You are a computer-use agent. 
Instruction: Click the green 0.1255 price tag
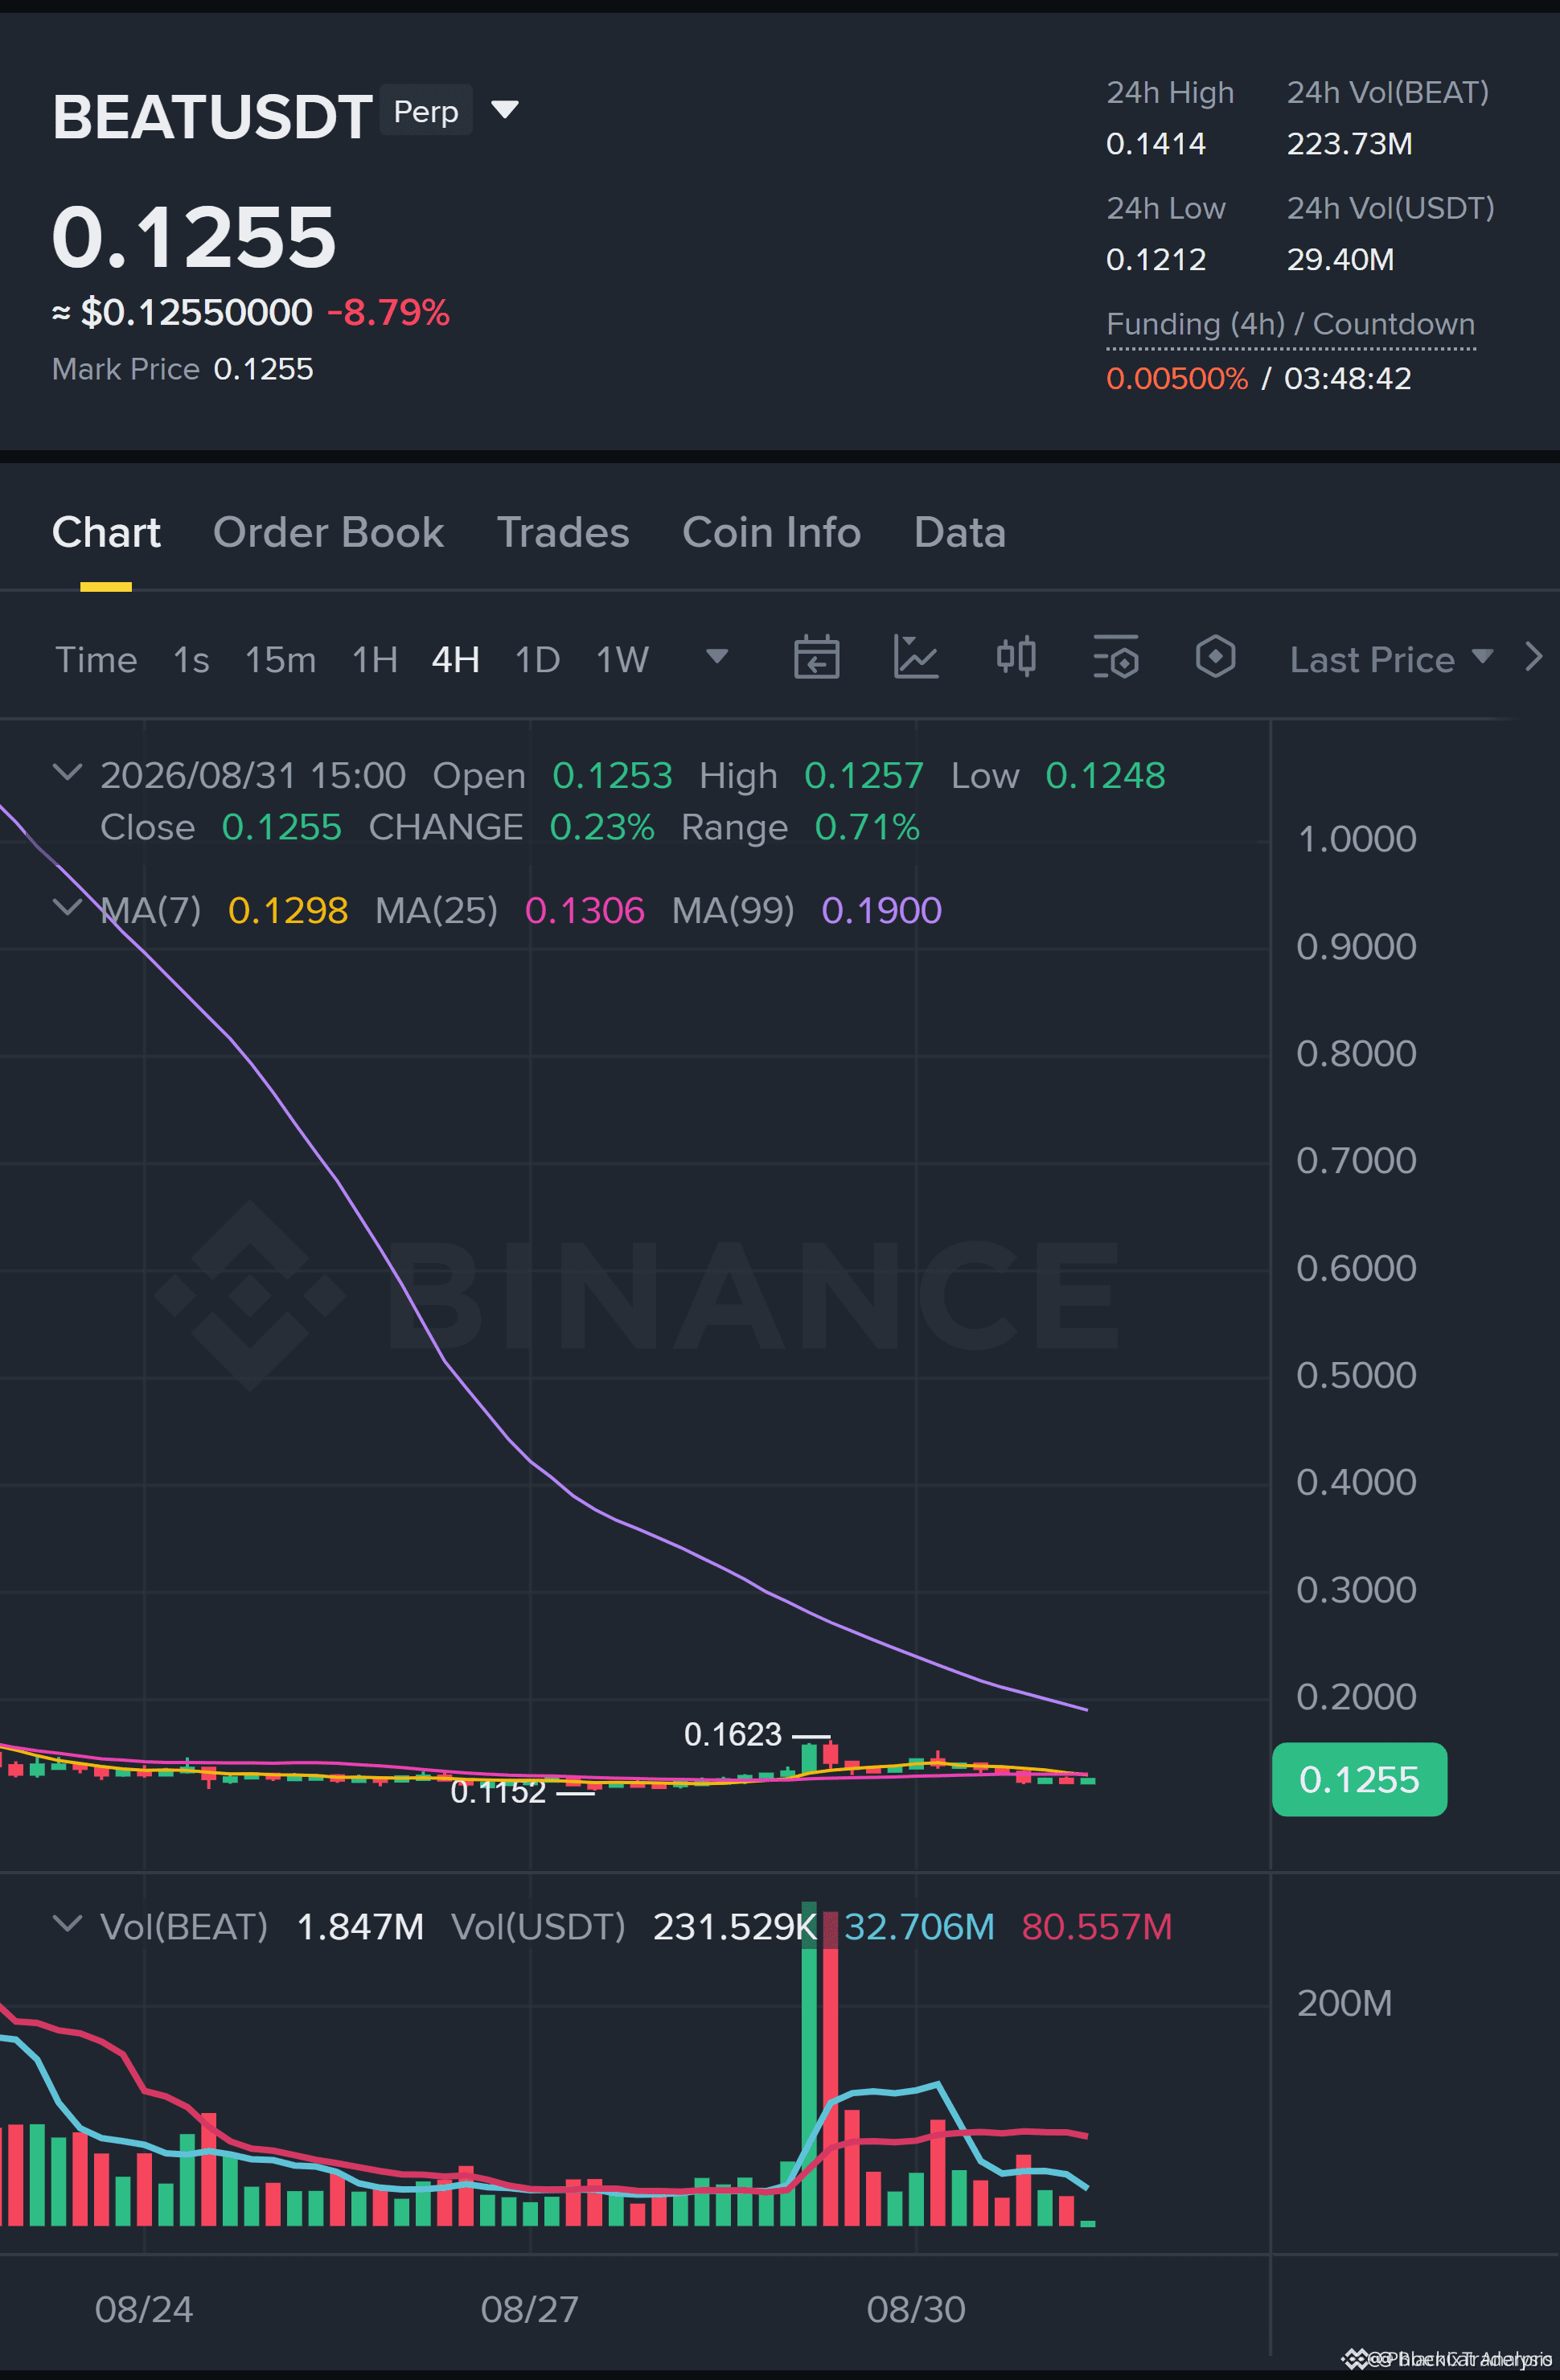pos(1359,1779)
